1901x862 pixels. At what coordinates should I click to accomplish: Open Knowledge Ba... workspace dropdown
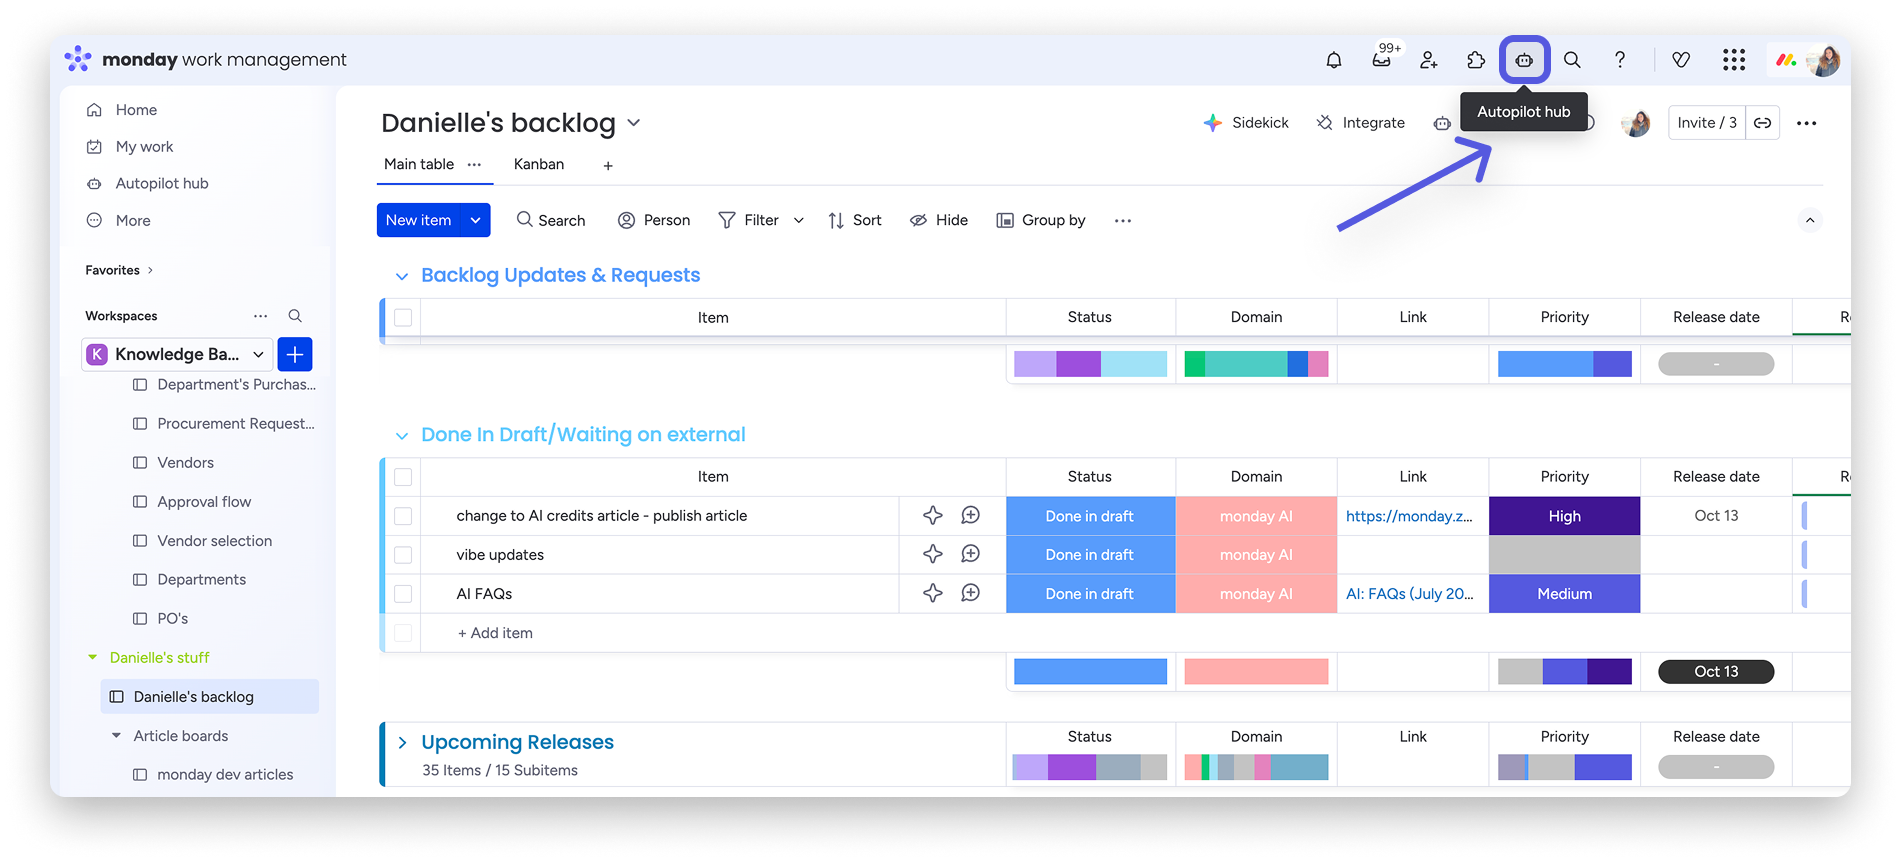coord(177,354)
